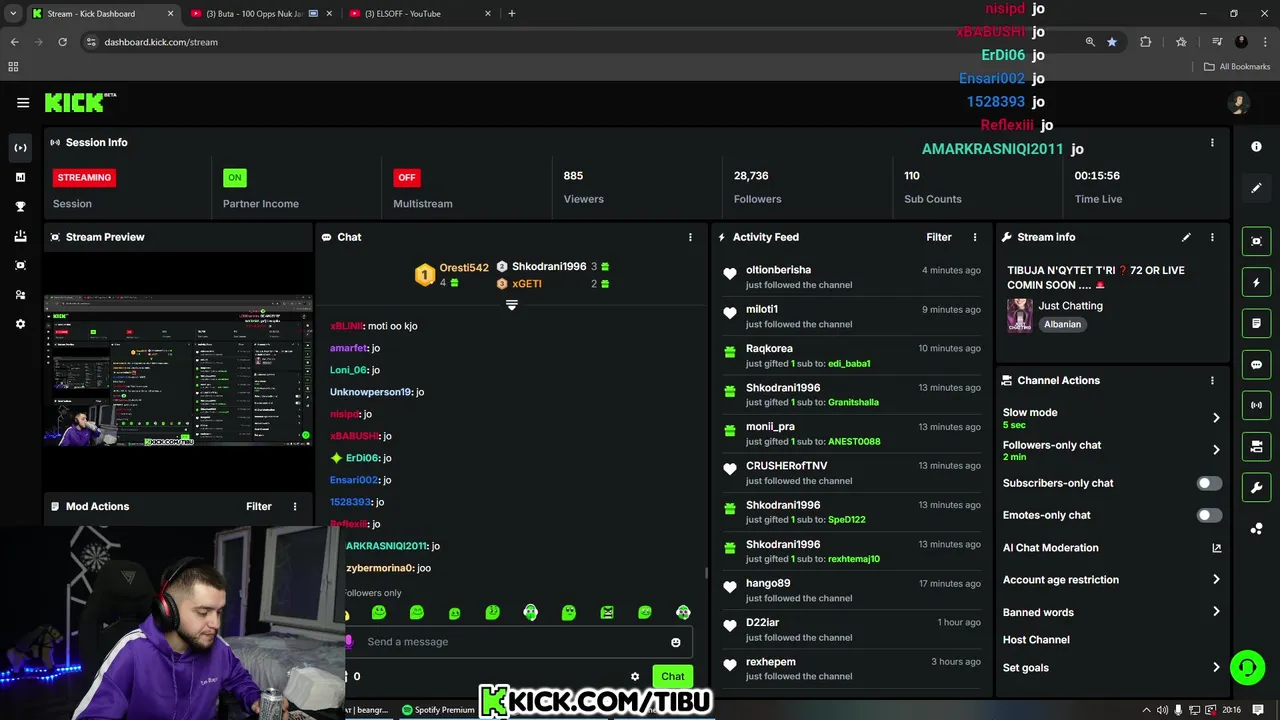The width and height of the screenshot is (1280, 720).
Task: Open AI Chat Moderation external link icon
Action: point(1217,548)
